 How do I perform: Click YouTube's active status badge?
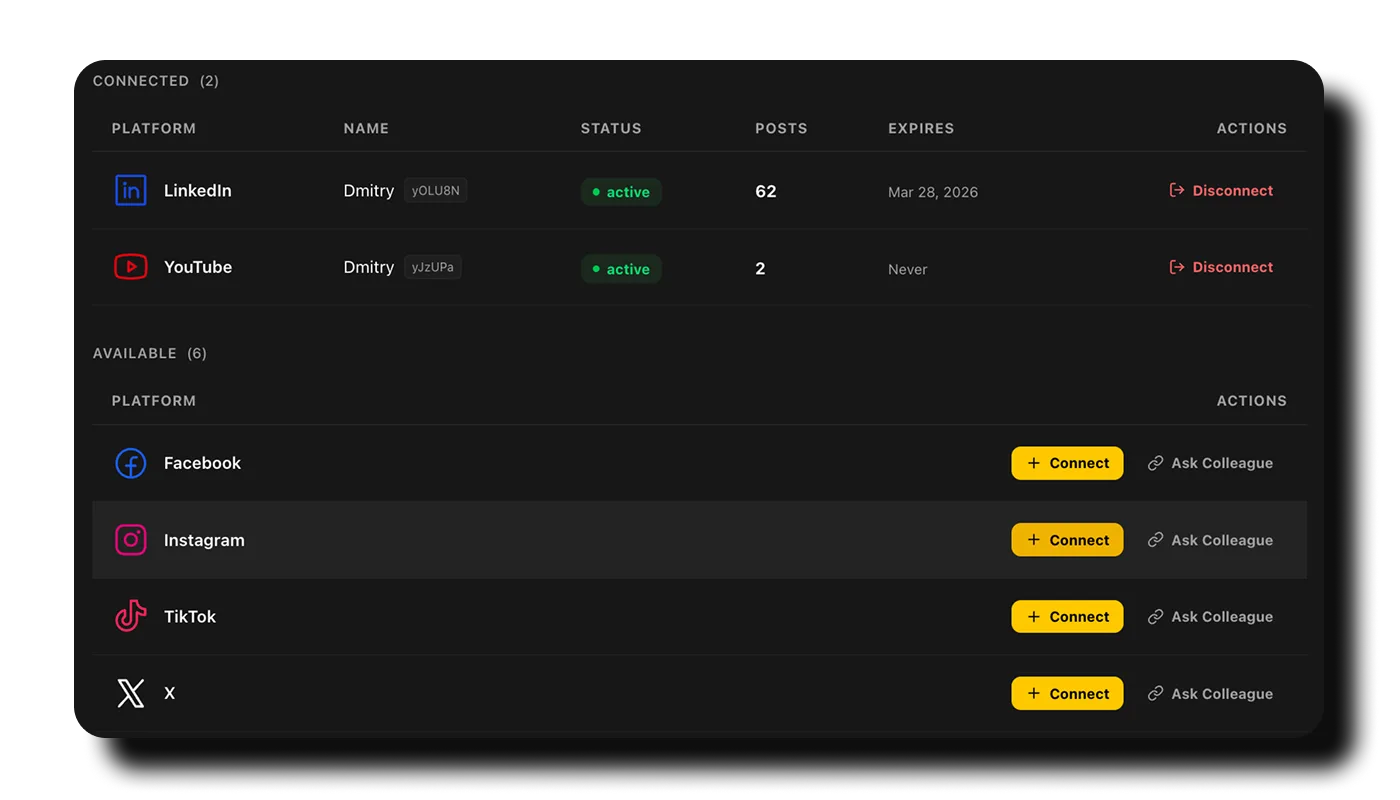point(621,269)
